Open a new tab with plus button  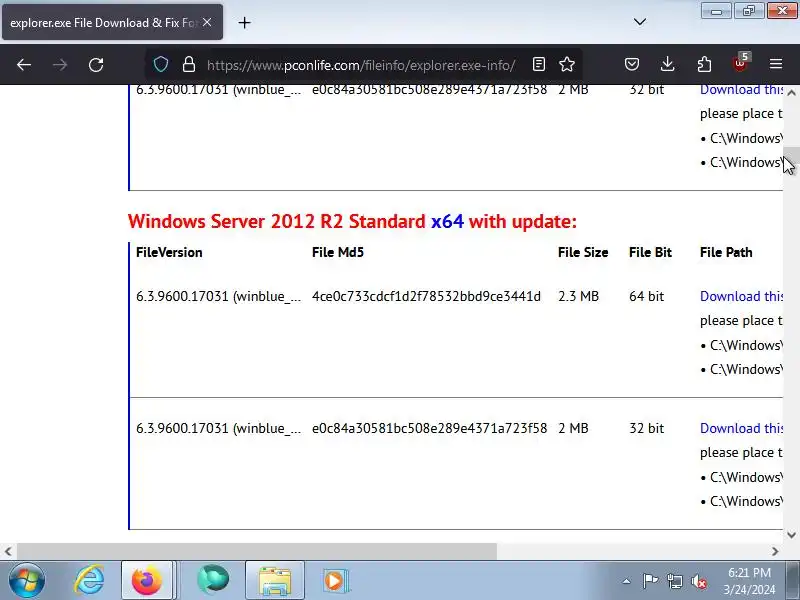244,22
